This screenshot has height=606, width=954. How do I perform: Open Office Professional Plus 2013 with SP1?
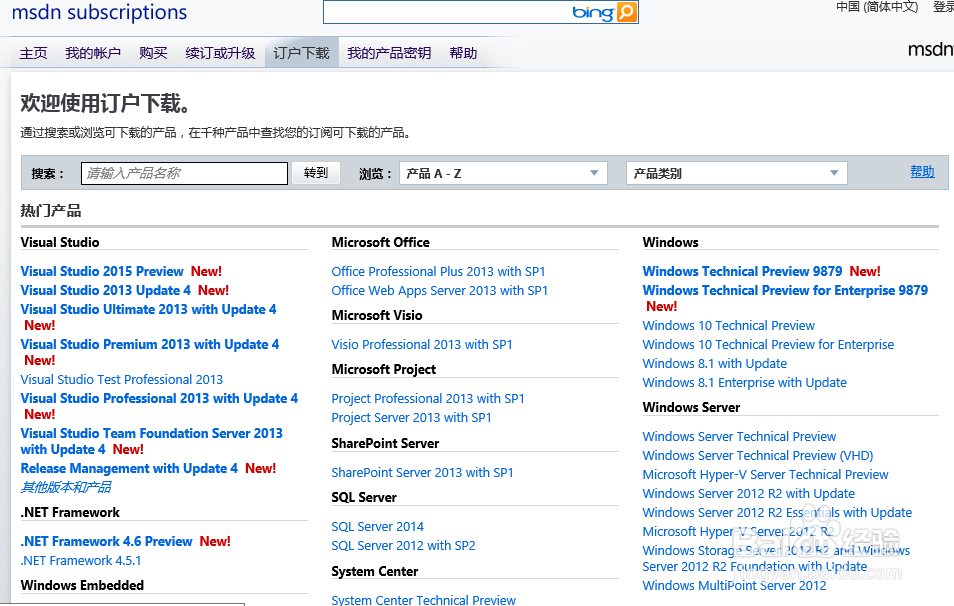point(438,271)
